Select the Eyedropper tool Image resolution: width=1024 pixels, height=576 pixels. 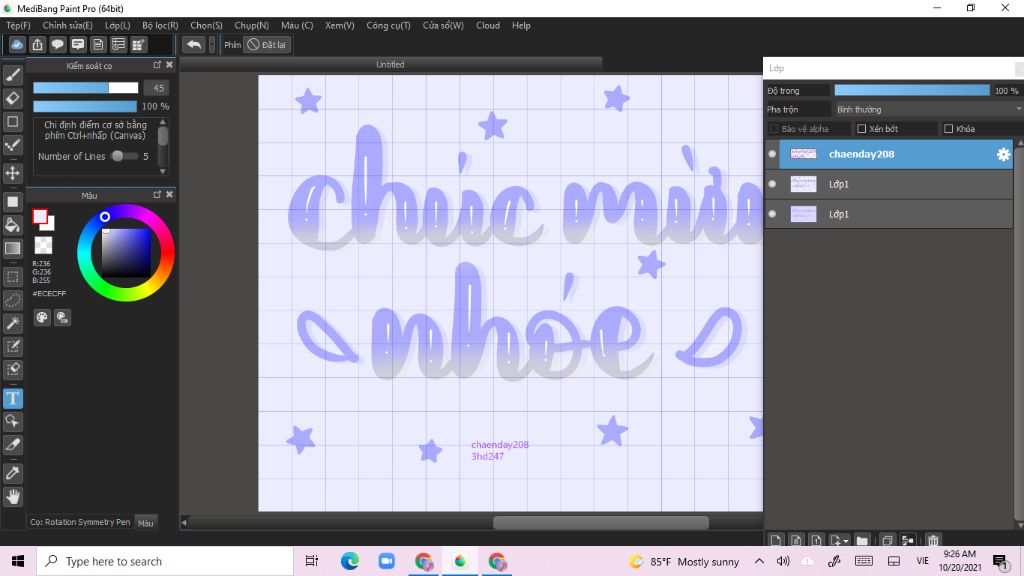click(x=12, y=473)
